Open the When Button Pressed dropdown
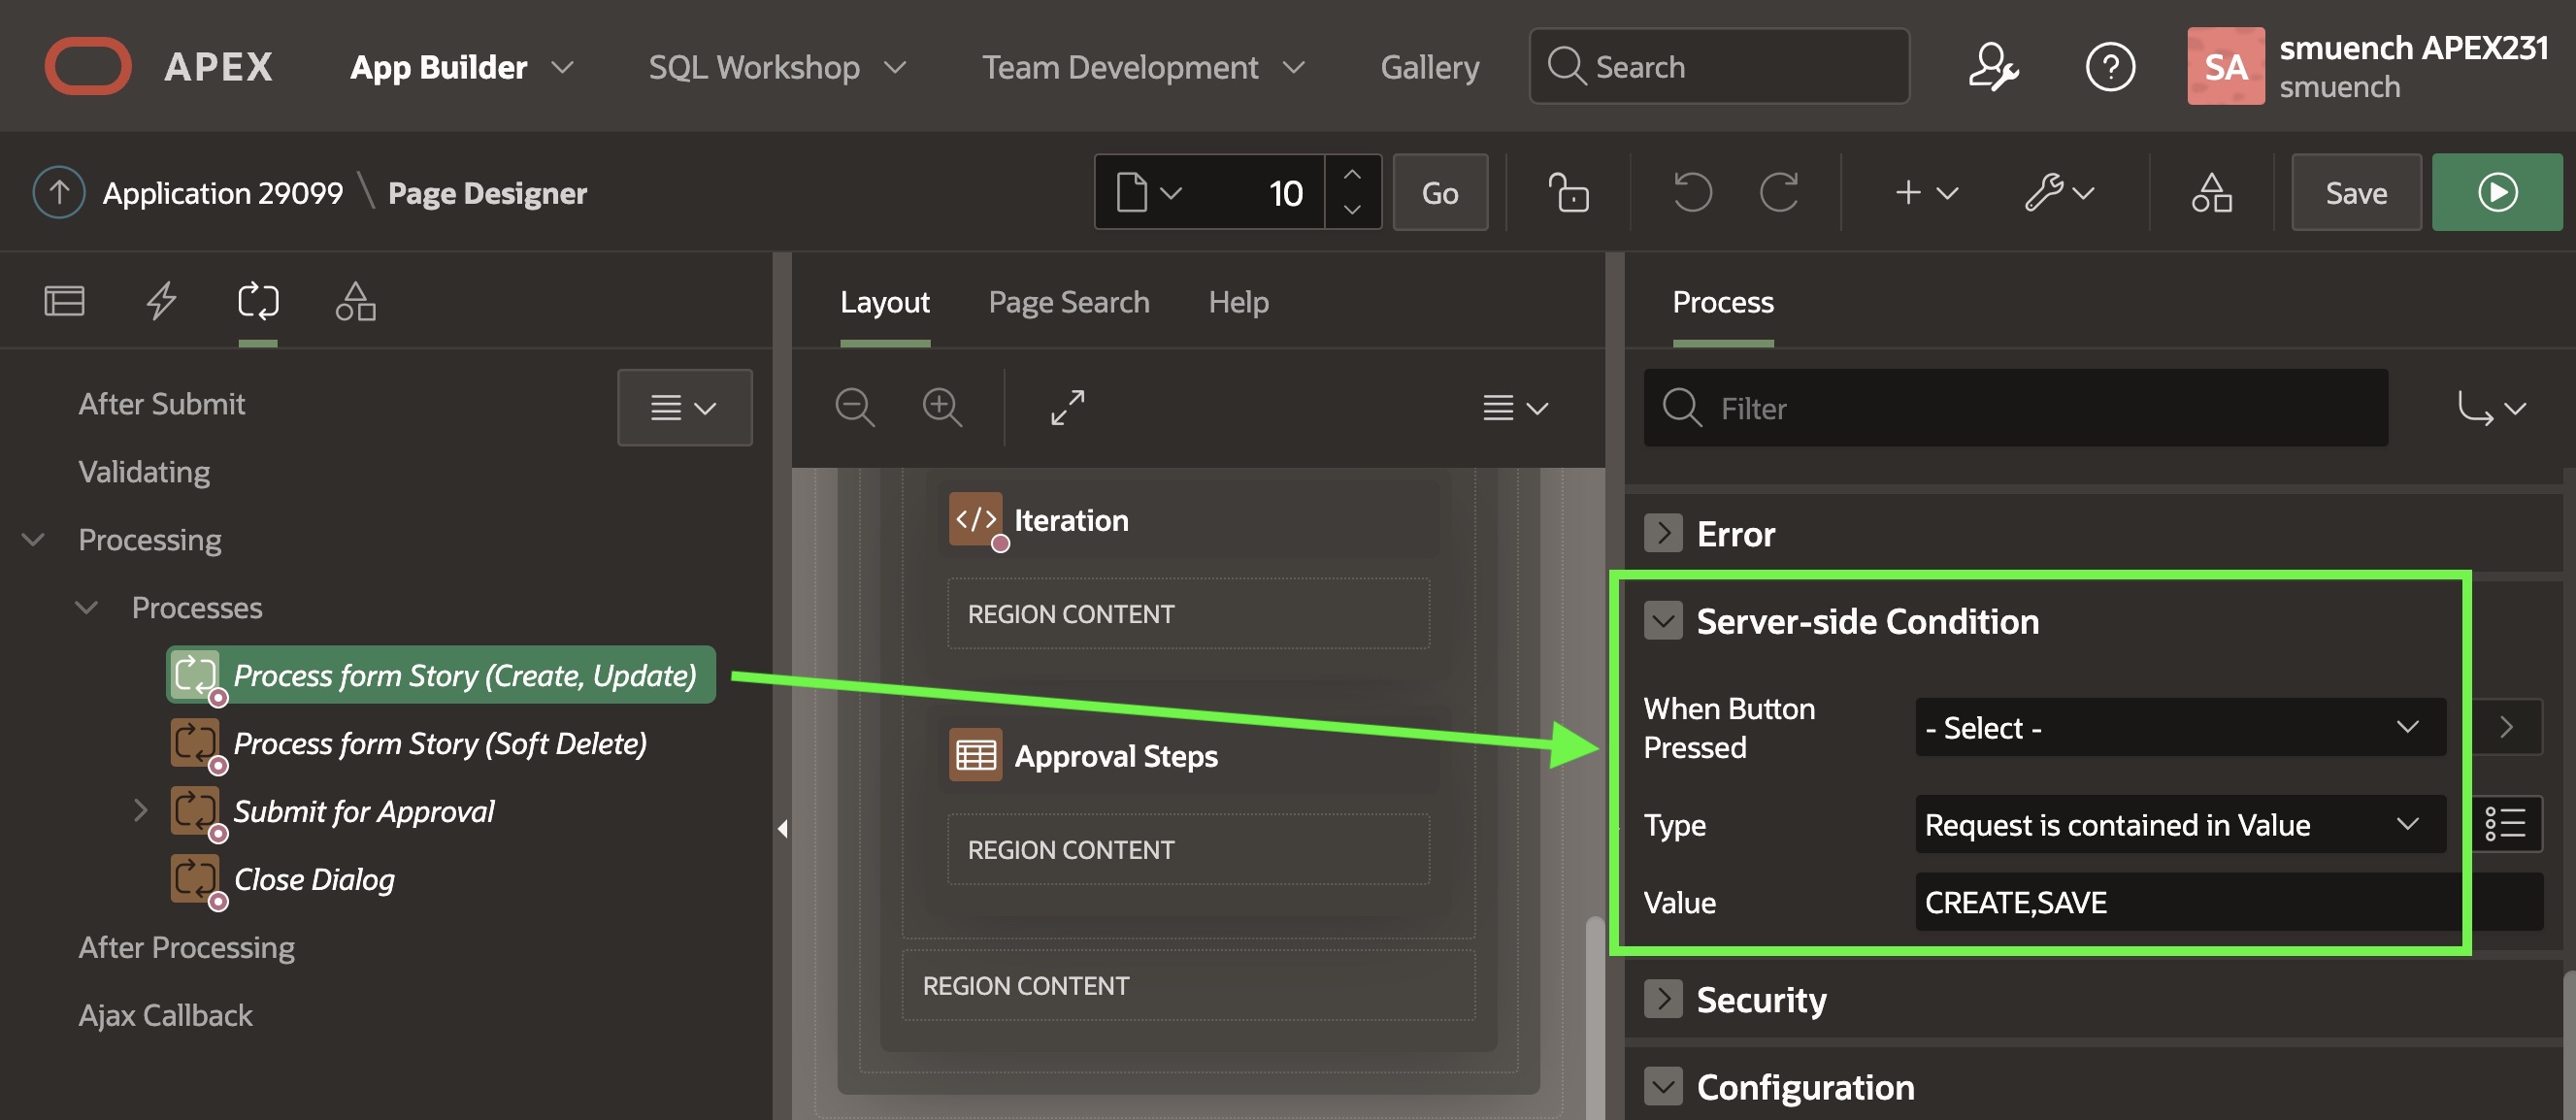The height and width of the screenshot is (1120, 2576). [x=2179, y=727]
